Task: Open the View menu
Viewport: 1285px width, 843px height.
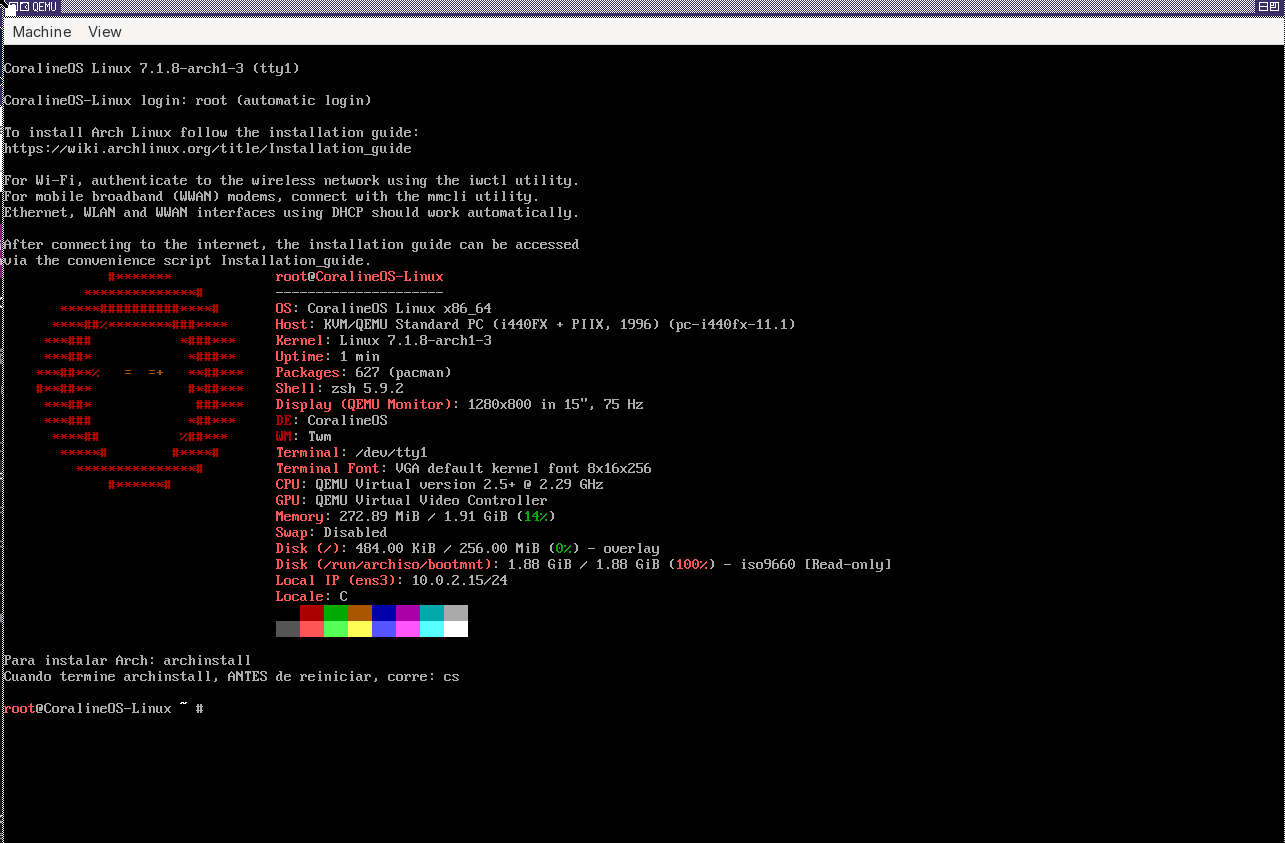Action: [105, 32]
